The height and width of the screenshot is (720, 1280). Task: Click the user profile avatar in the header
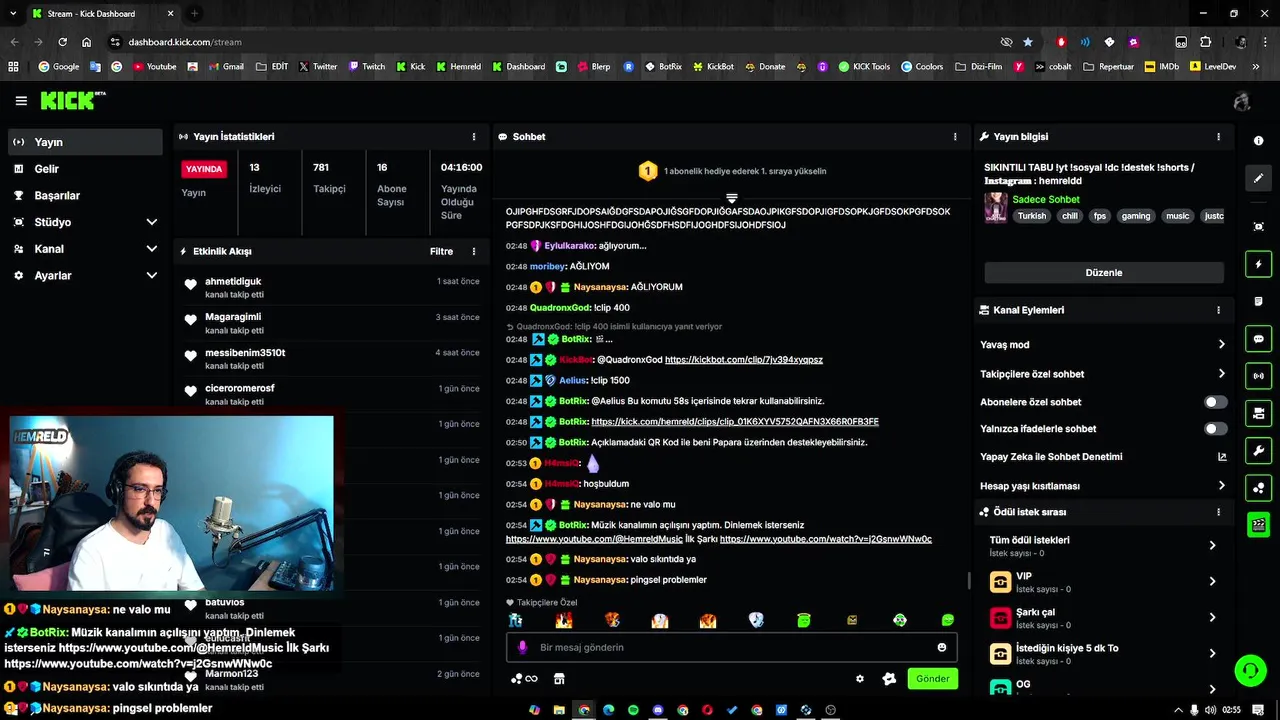[x=1242, y=101]
